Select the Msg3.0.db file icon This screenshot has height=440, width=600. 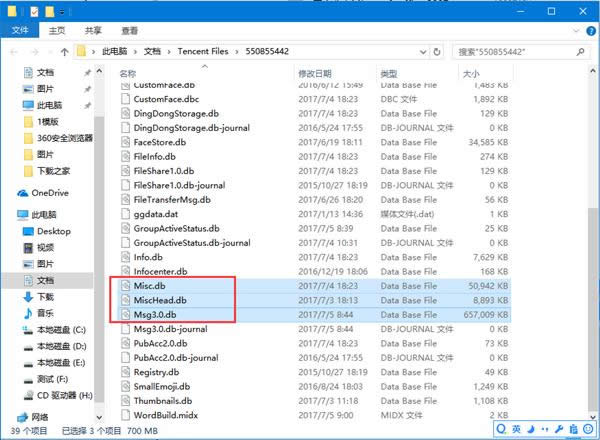(125, 313)
